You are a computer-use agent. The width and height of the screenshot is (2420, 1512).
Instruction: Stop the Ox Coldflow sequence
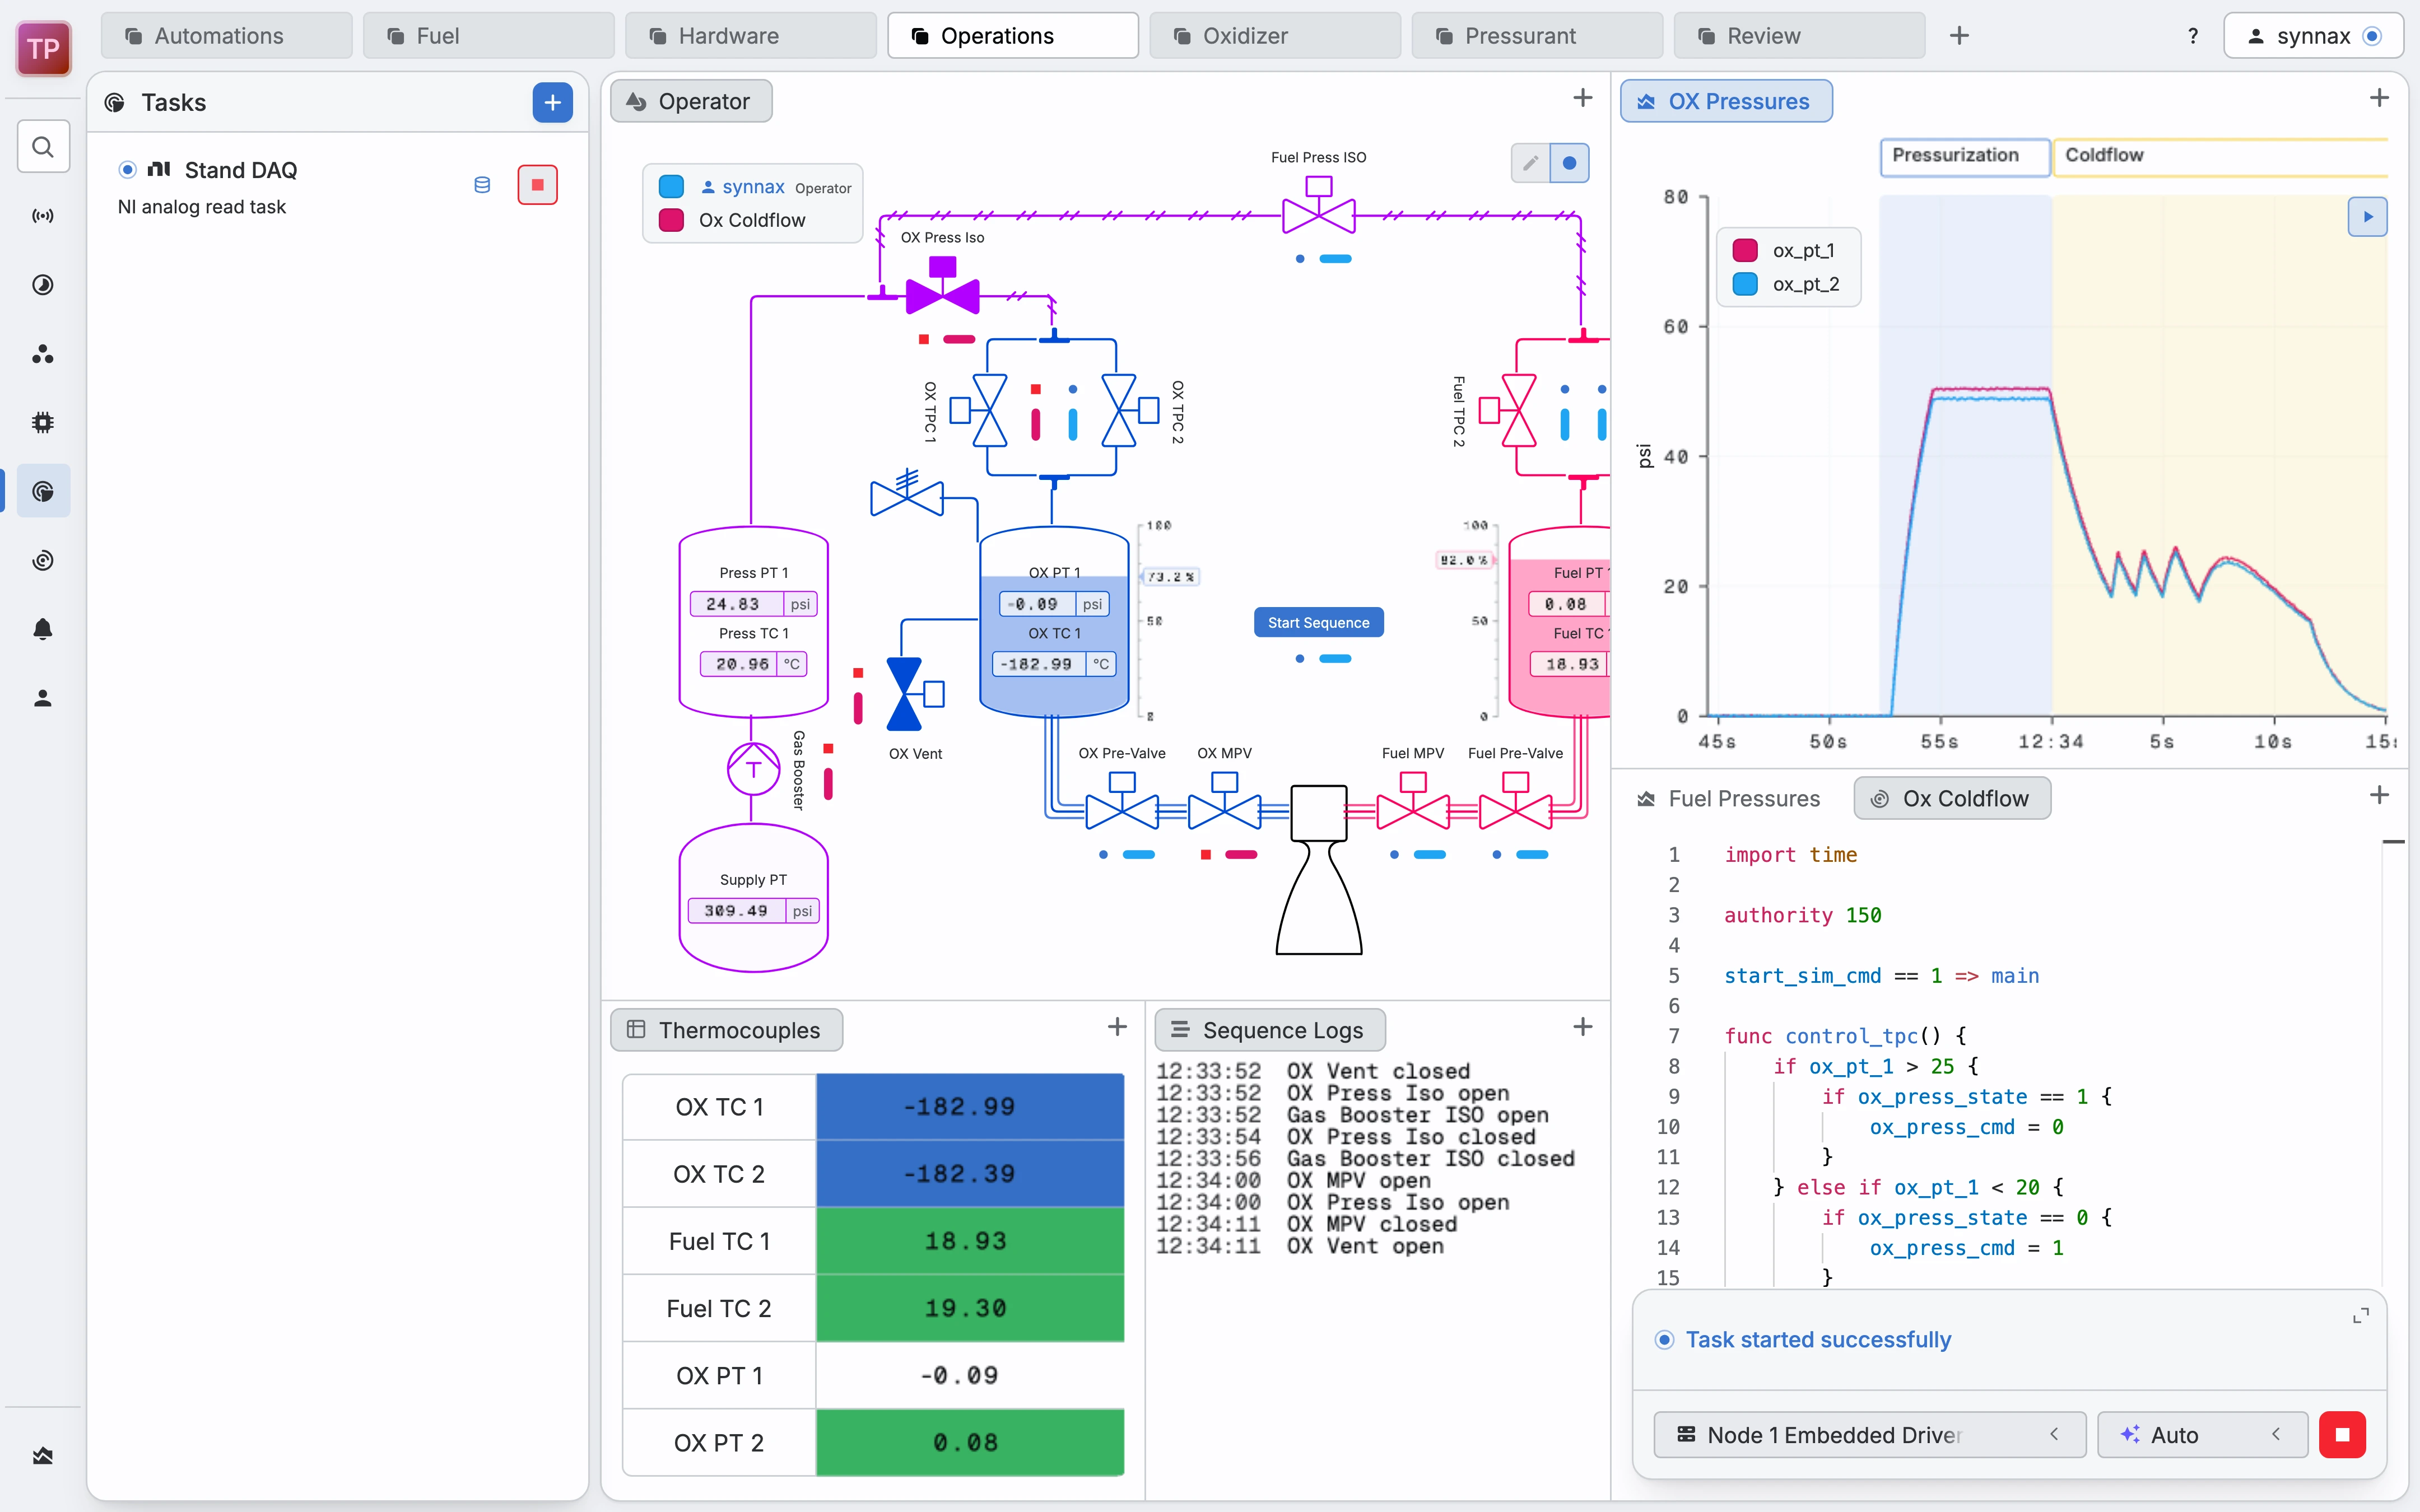[2342, 1435]
